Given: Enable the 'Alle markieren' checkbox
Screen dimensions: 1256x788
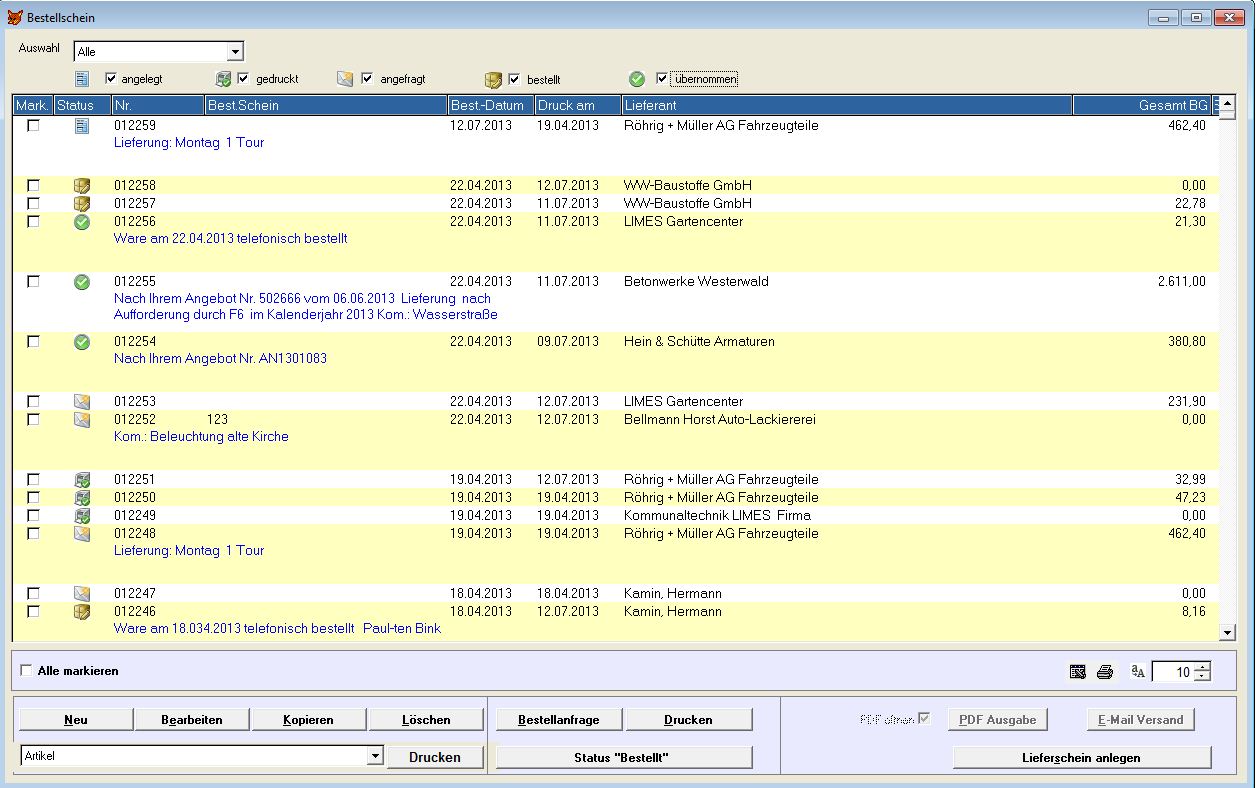Looking at the screenshot, I should coord(26,671).
